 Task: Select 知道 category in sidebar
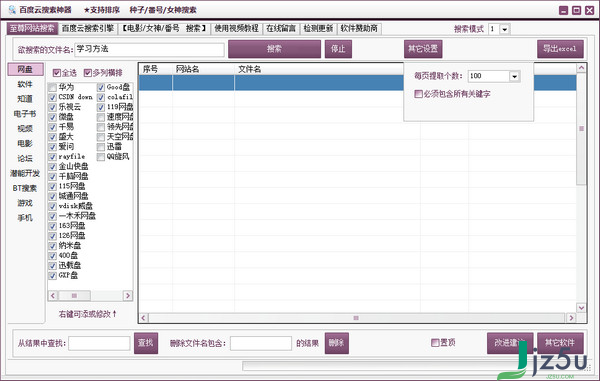click(x=25, y=99)
